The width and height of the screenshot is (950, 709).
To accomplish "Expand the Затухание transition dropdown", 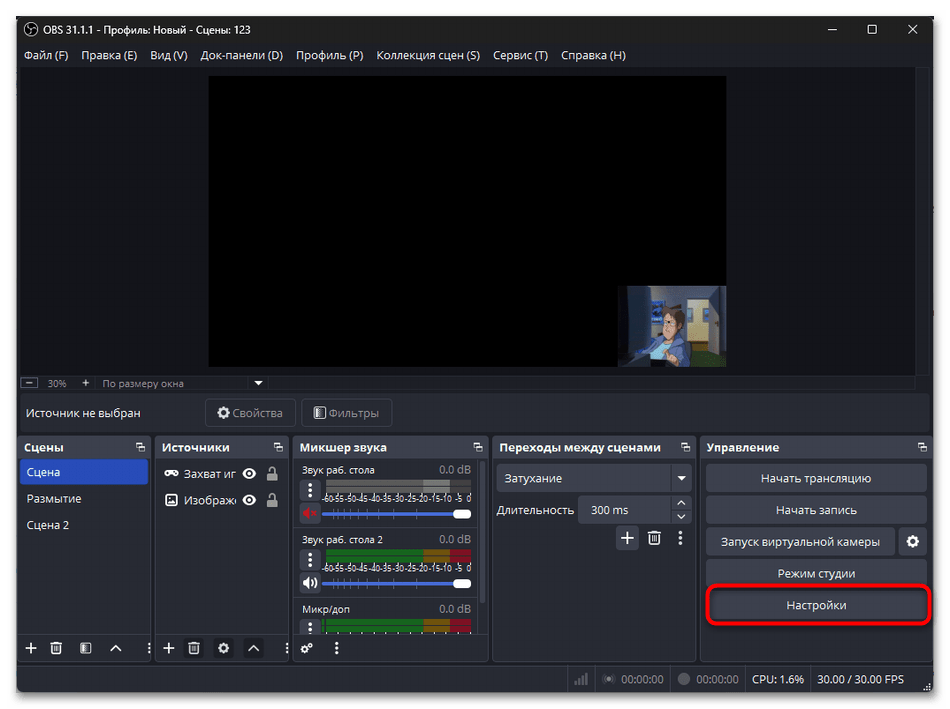I will pos(682,478).
